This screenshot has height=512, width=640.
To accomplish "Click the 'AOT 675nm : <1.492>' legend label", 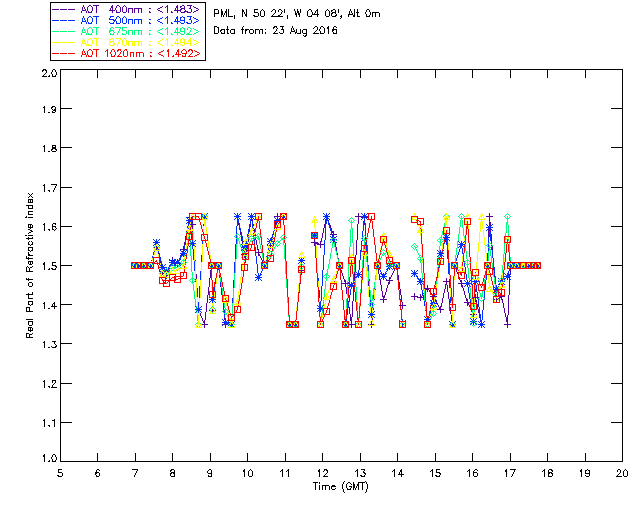I will tap(140, 31).
